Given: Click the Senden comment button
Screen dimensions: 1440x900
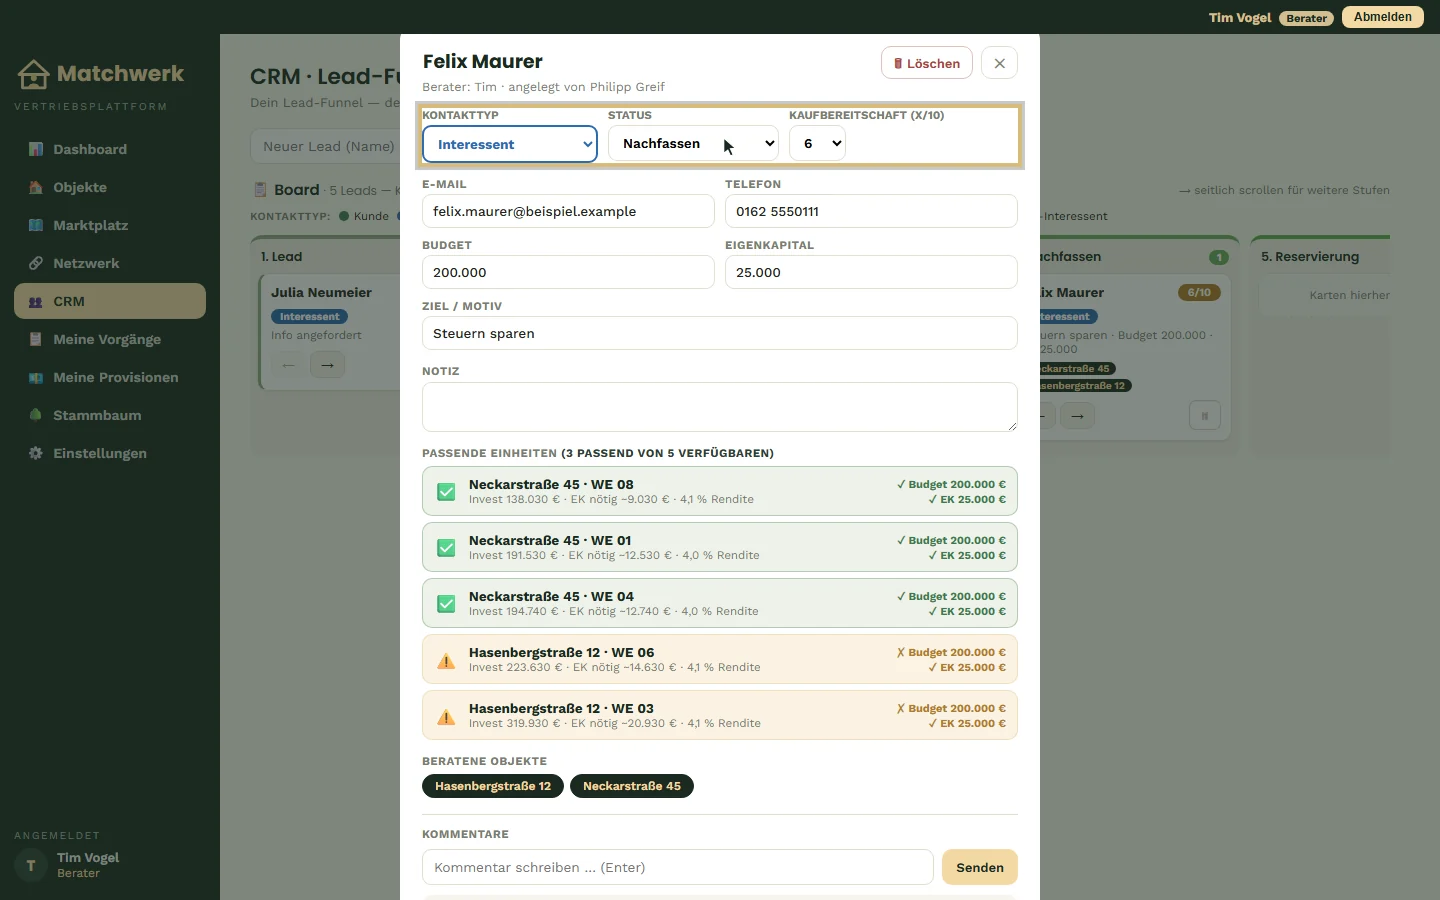Looking at the screenshot, I should 980,867.
